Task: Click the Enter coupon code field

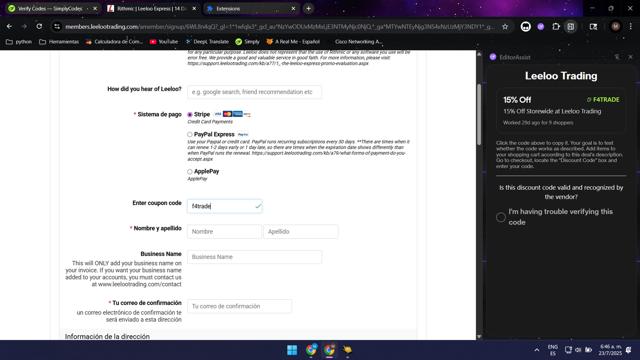Action: 224,206
